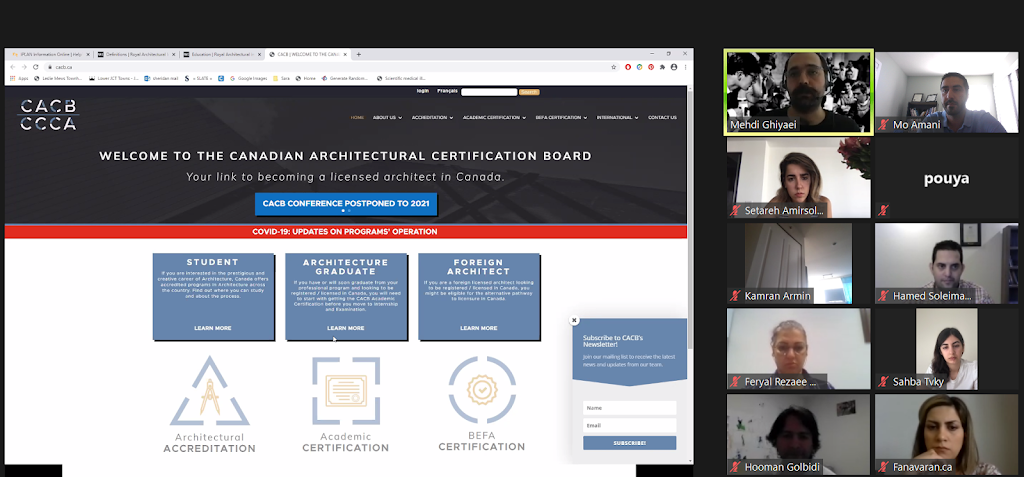Go back using browser back arrow
Viewport: 1024px width, 477px height.
click(14, 67)
